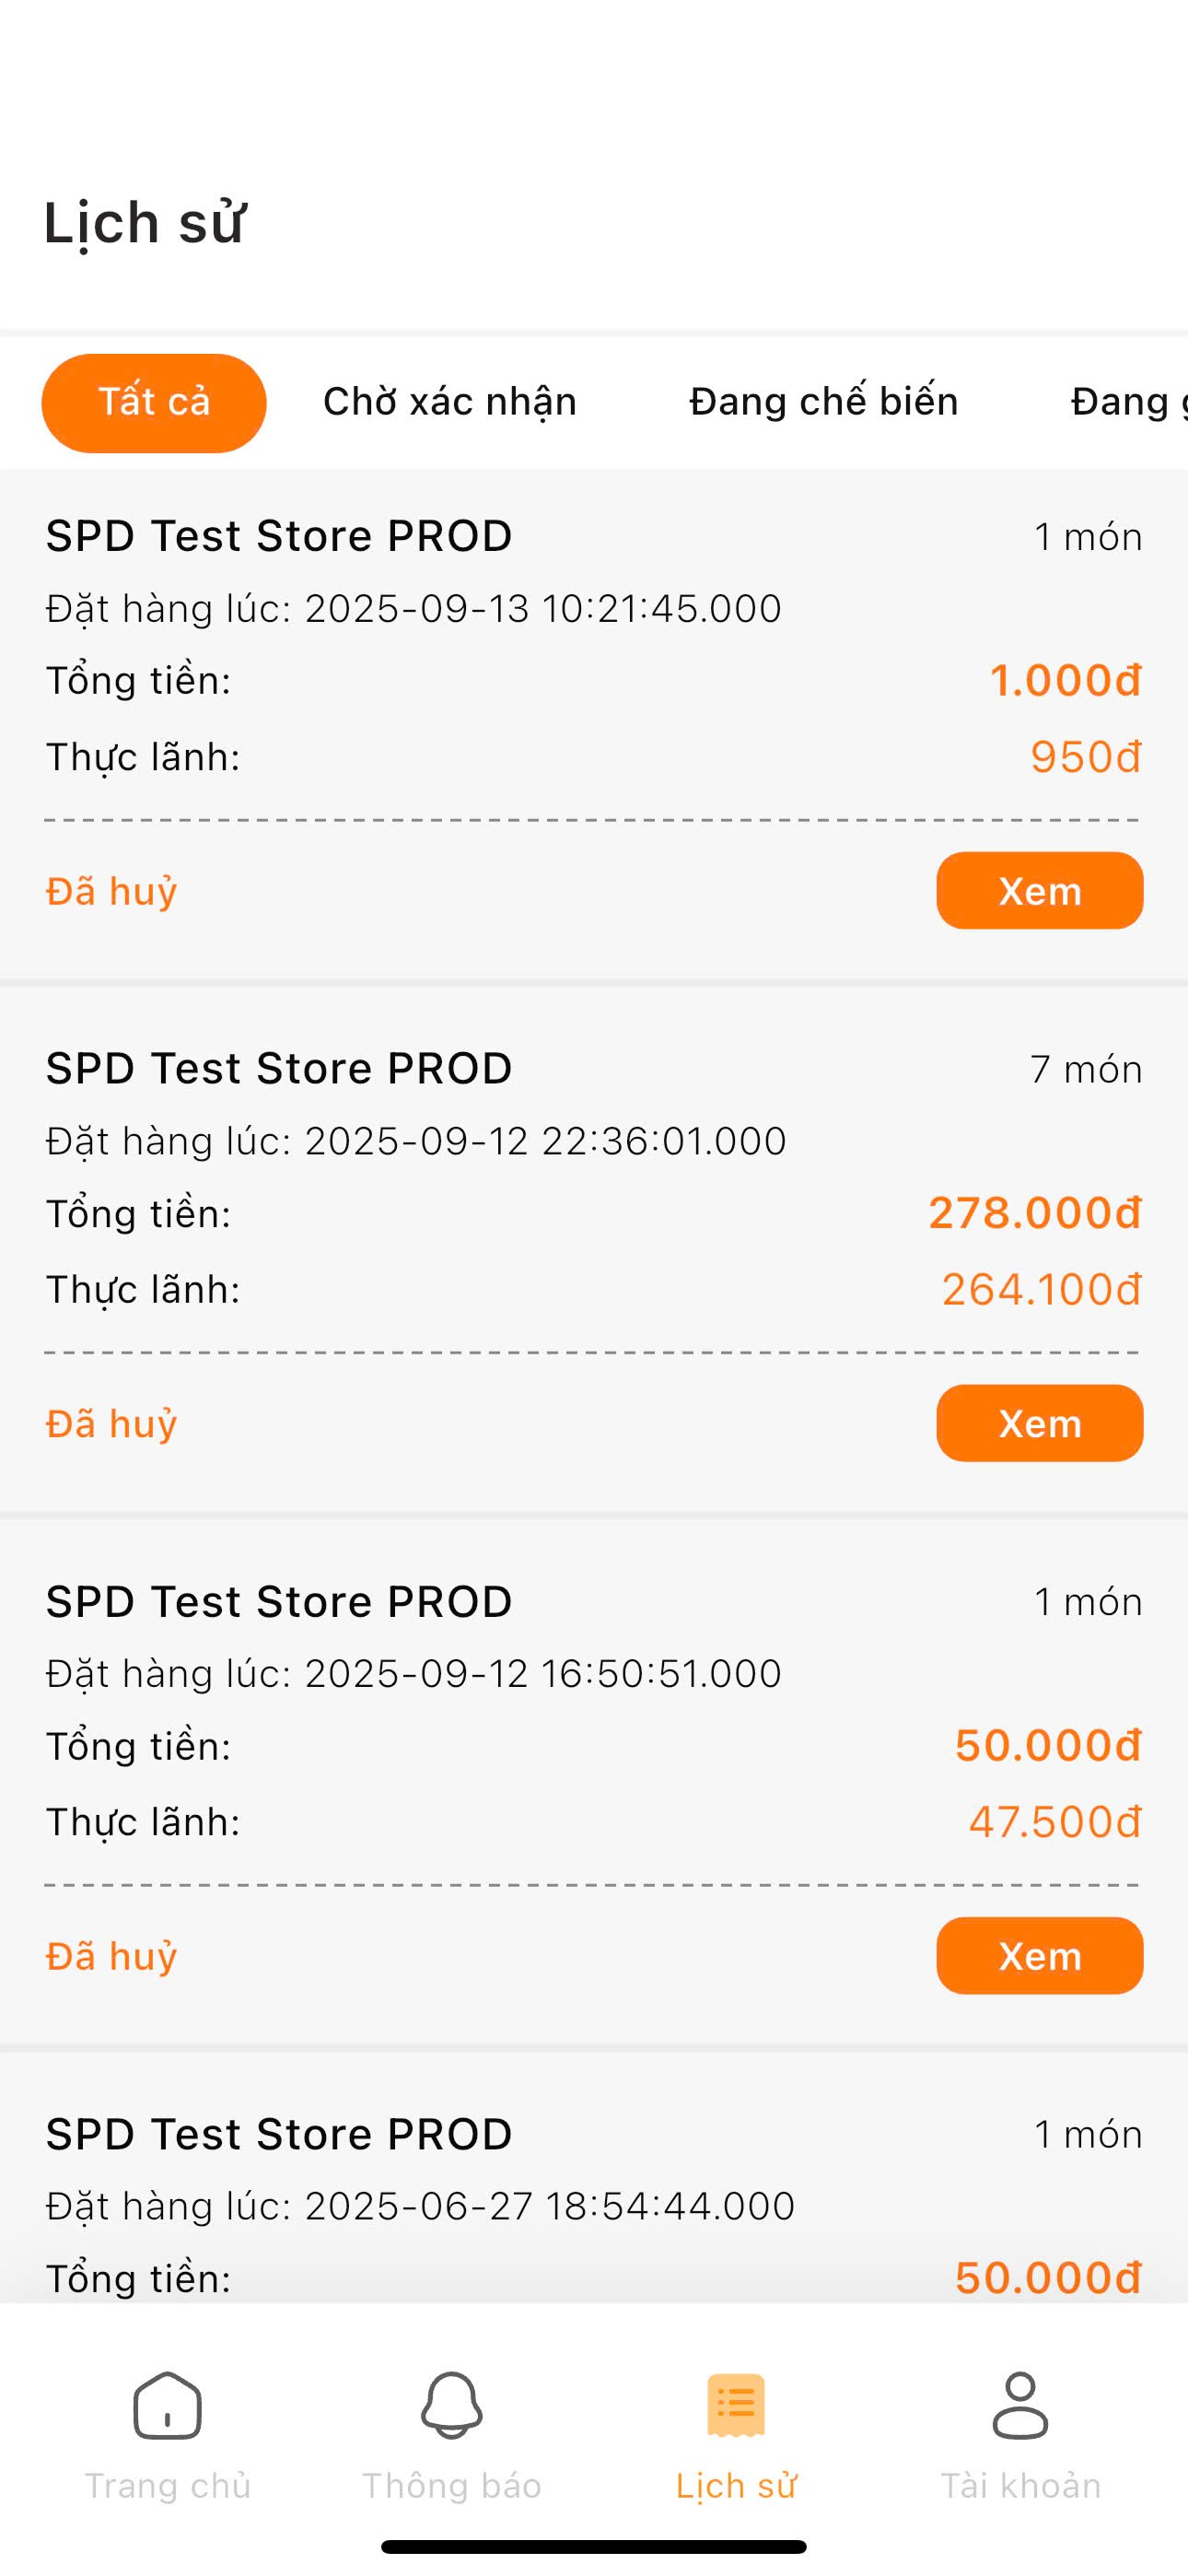Tap the iOS home indicator bar
1188x2576 pixels.
594,2547
